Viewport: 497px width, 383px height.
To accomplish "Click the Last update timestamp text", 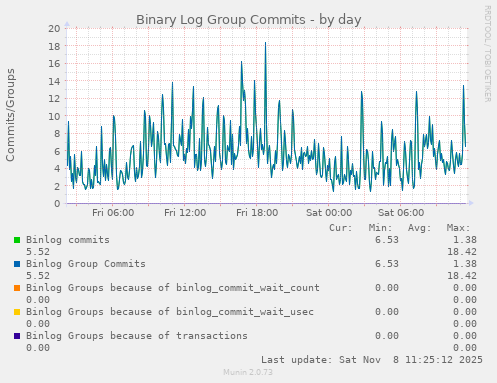I will pos(372,360).
